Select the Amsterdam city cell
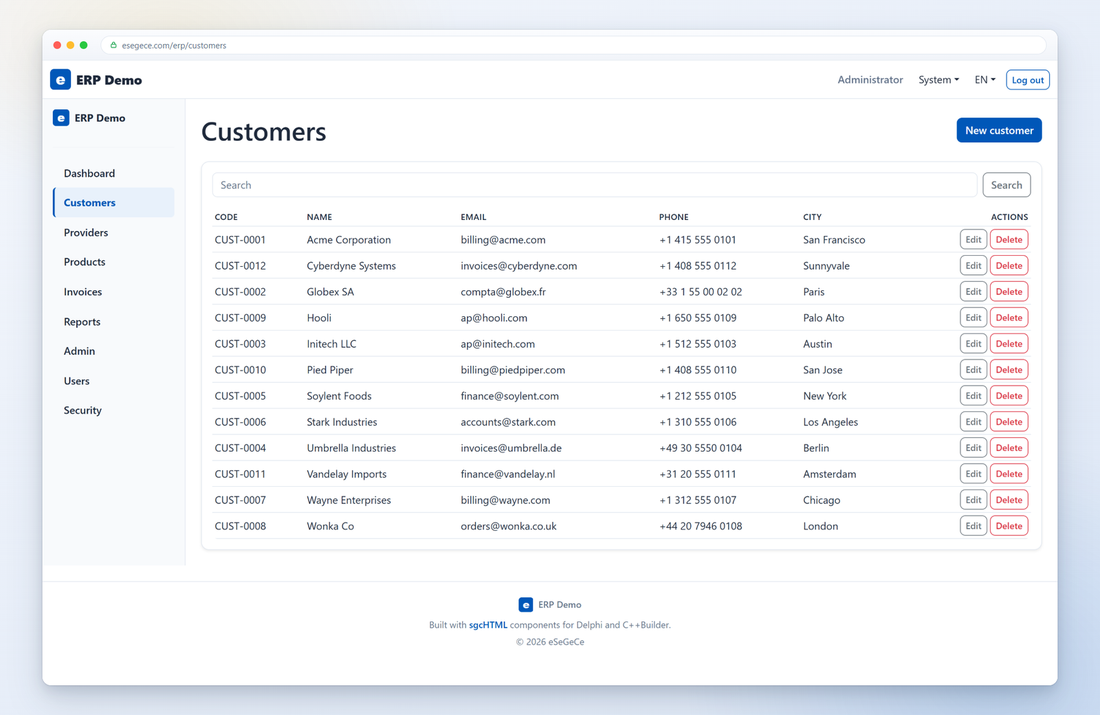This screenshot has width=1100, height=715. click(829, 474)
